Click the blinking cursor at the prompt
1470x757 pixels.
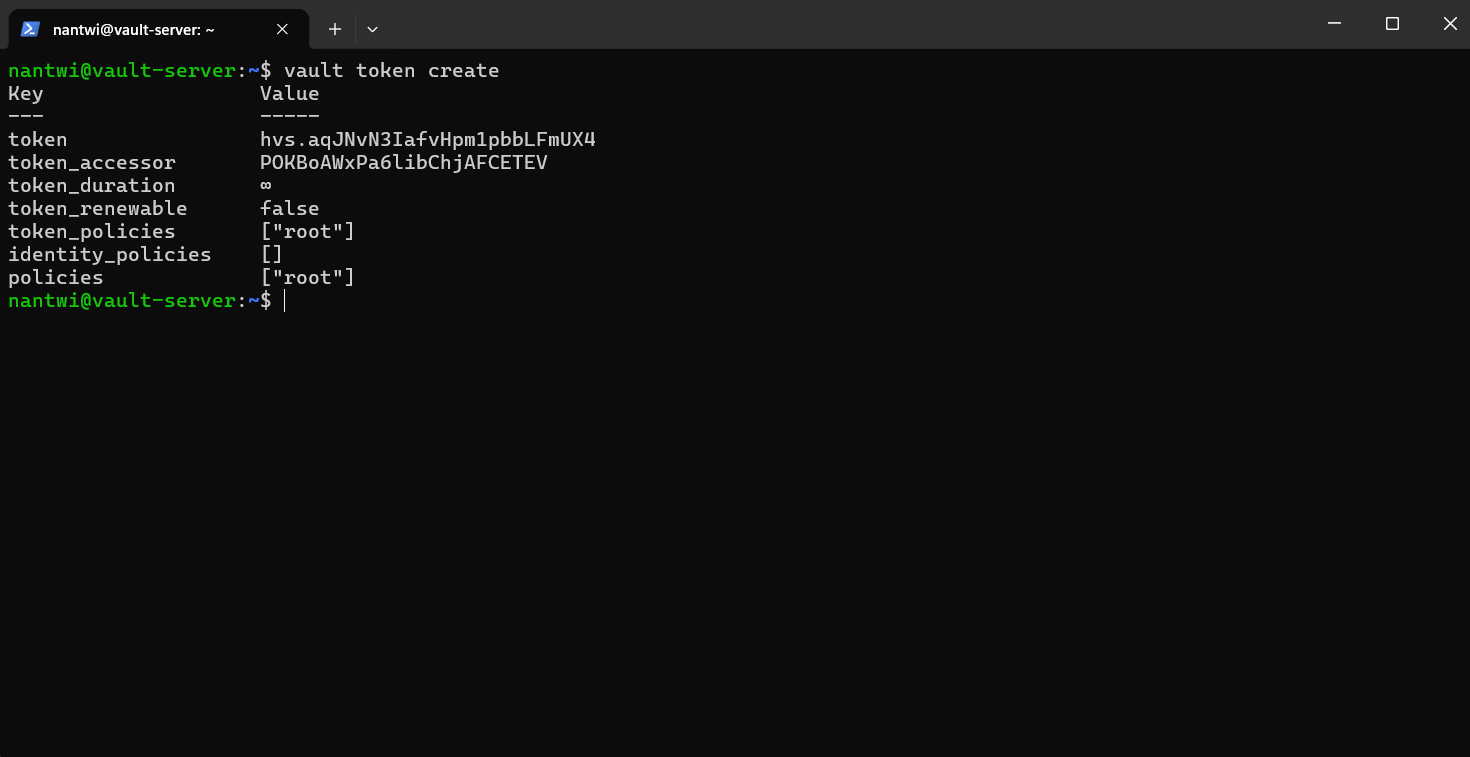point(284,301)
